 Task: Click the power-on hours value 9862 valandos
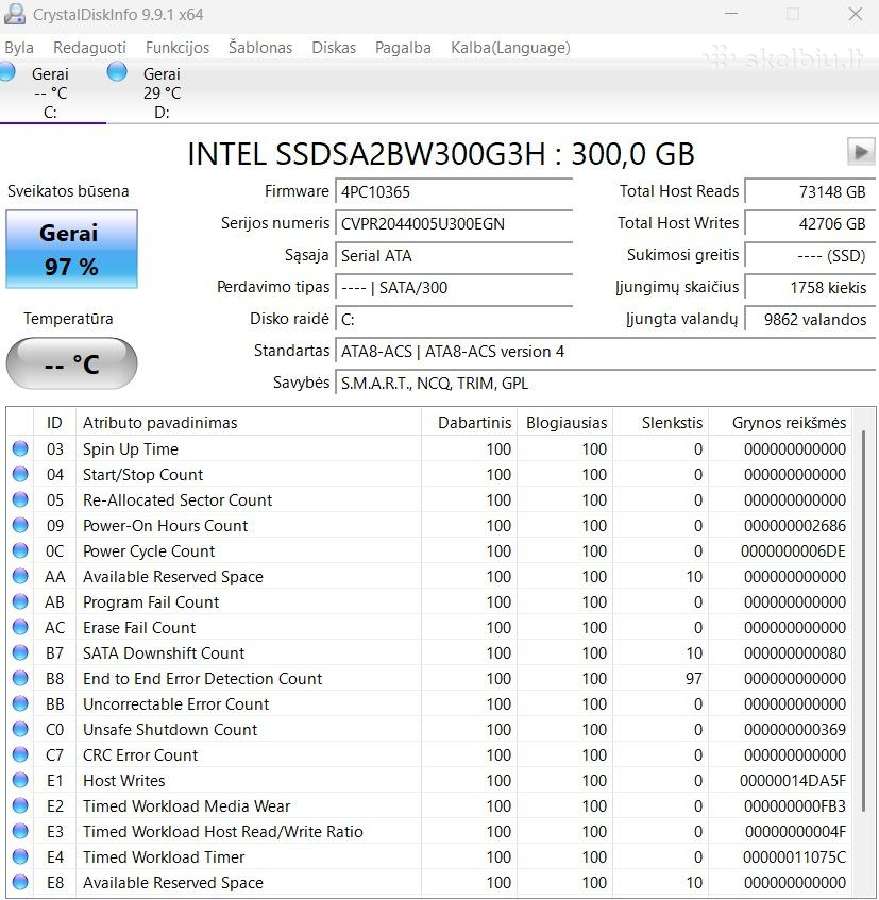(810, 319)
